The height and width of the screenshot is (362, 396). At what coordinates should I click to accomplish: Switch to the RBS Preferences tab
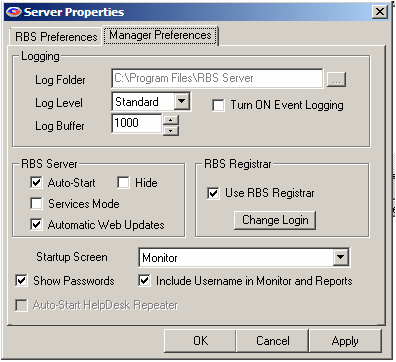(x=56, y=37)
